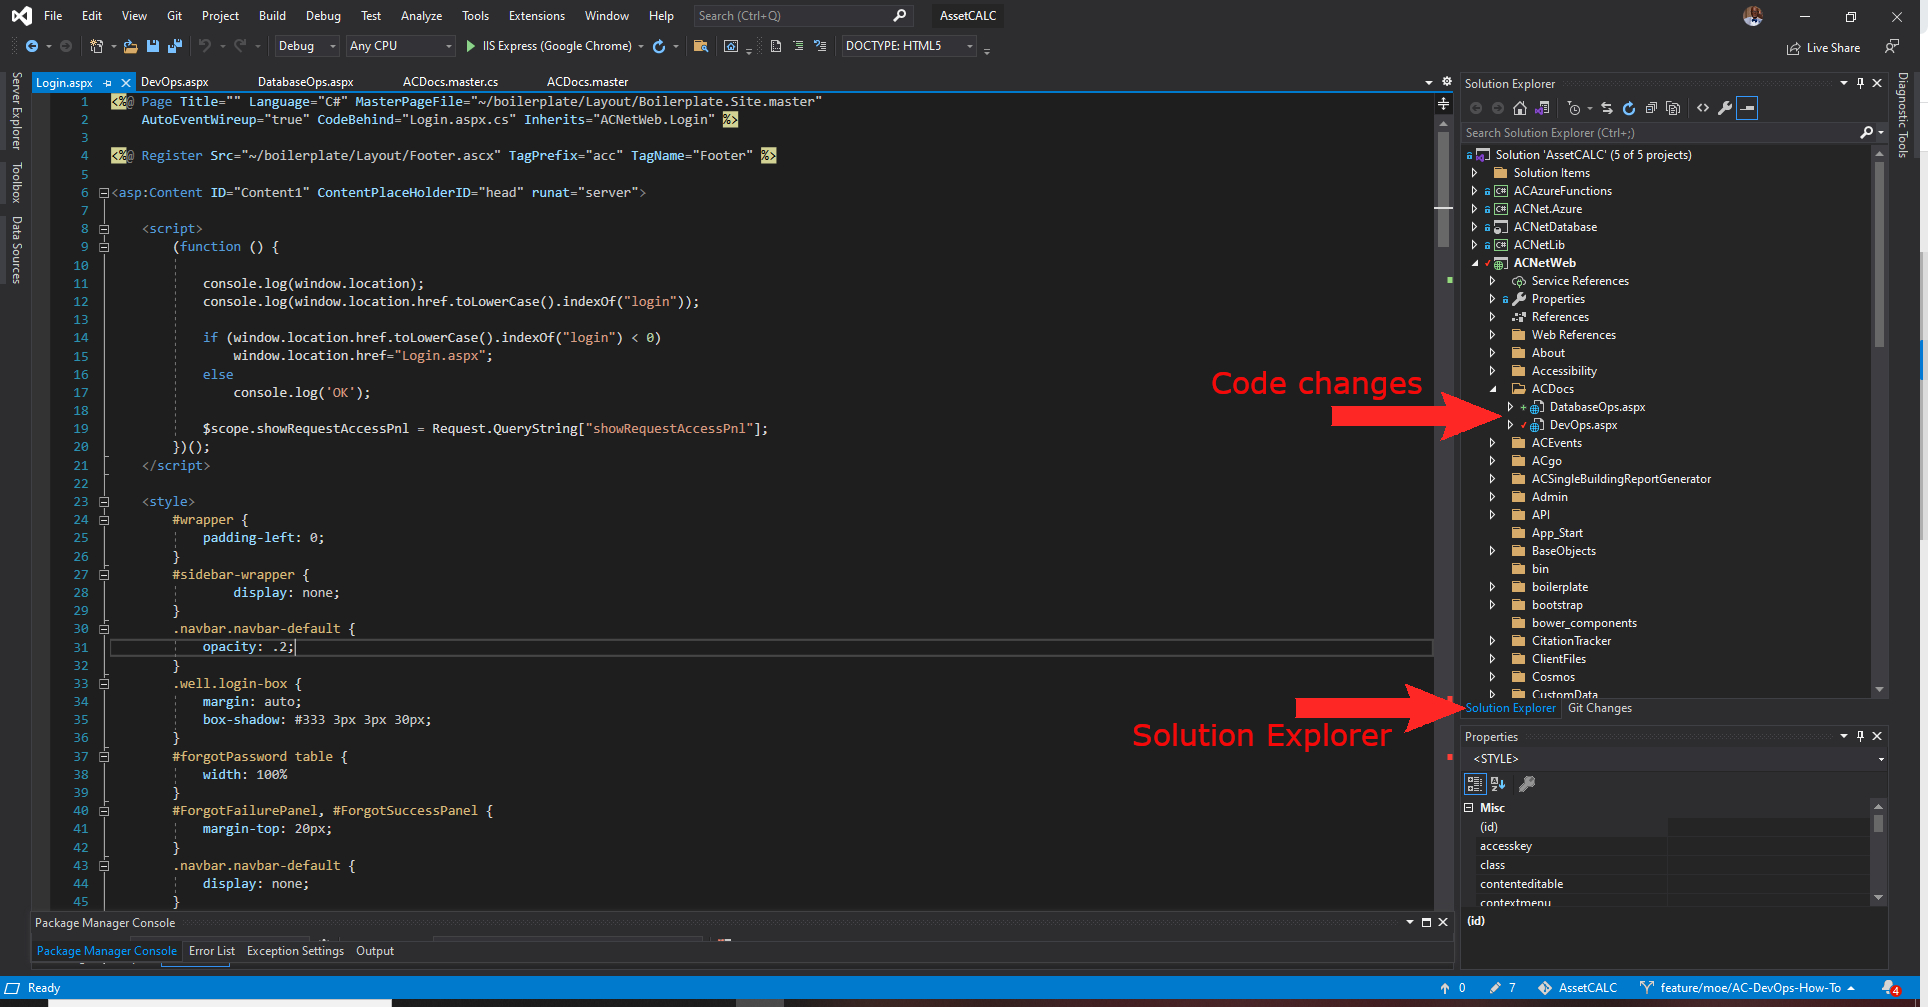The height and width of the screenshot is (1007, 1928).
Task: Click the editor settings gear icon
Action: [1446, 82]
